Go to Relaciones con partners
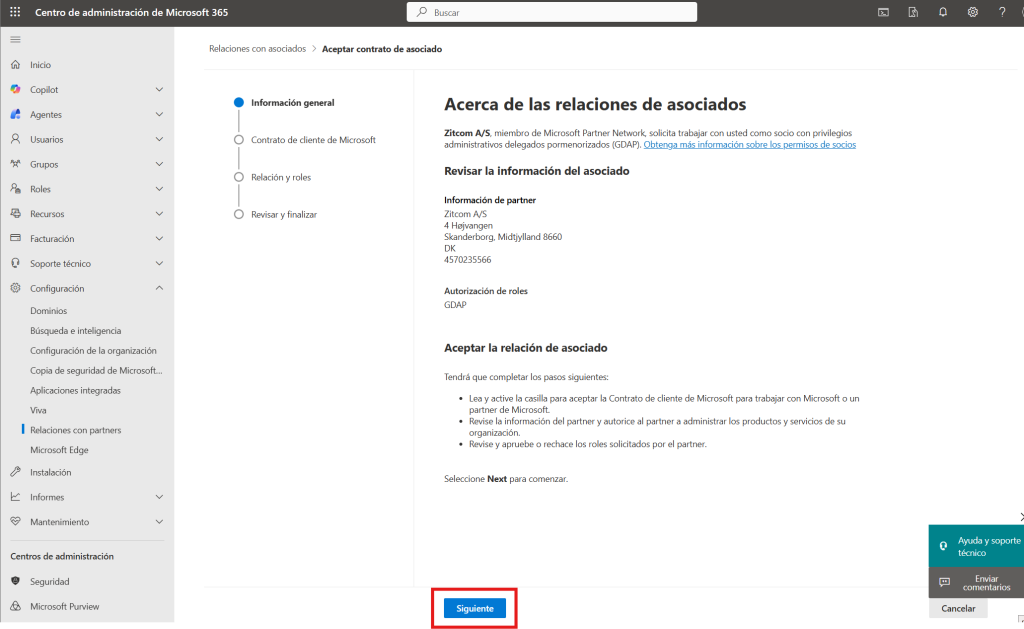 [76, 430]
